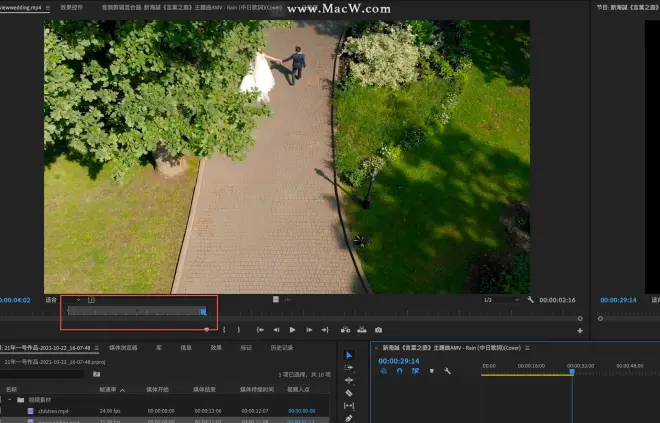660x423 pixels.
Task: Click 名称 column header
Action: [x=12, y=390]
